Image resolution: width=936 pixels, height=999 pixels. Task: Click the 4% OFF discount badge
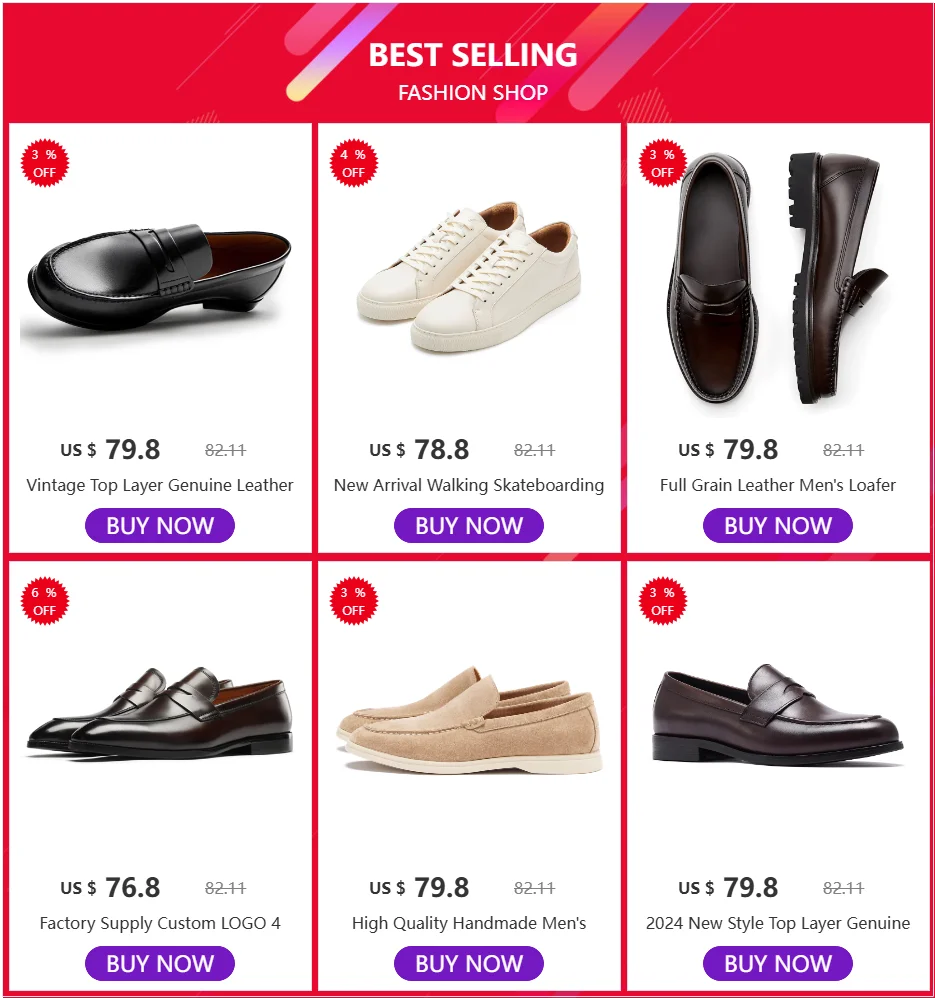(x=353, y=164)
